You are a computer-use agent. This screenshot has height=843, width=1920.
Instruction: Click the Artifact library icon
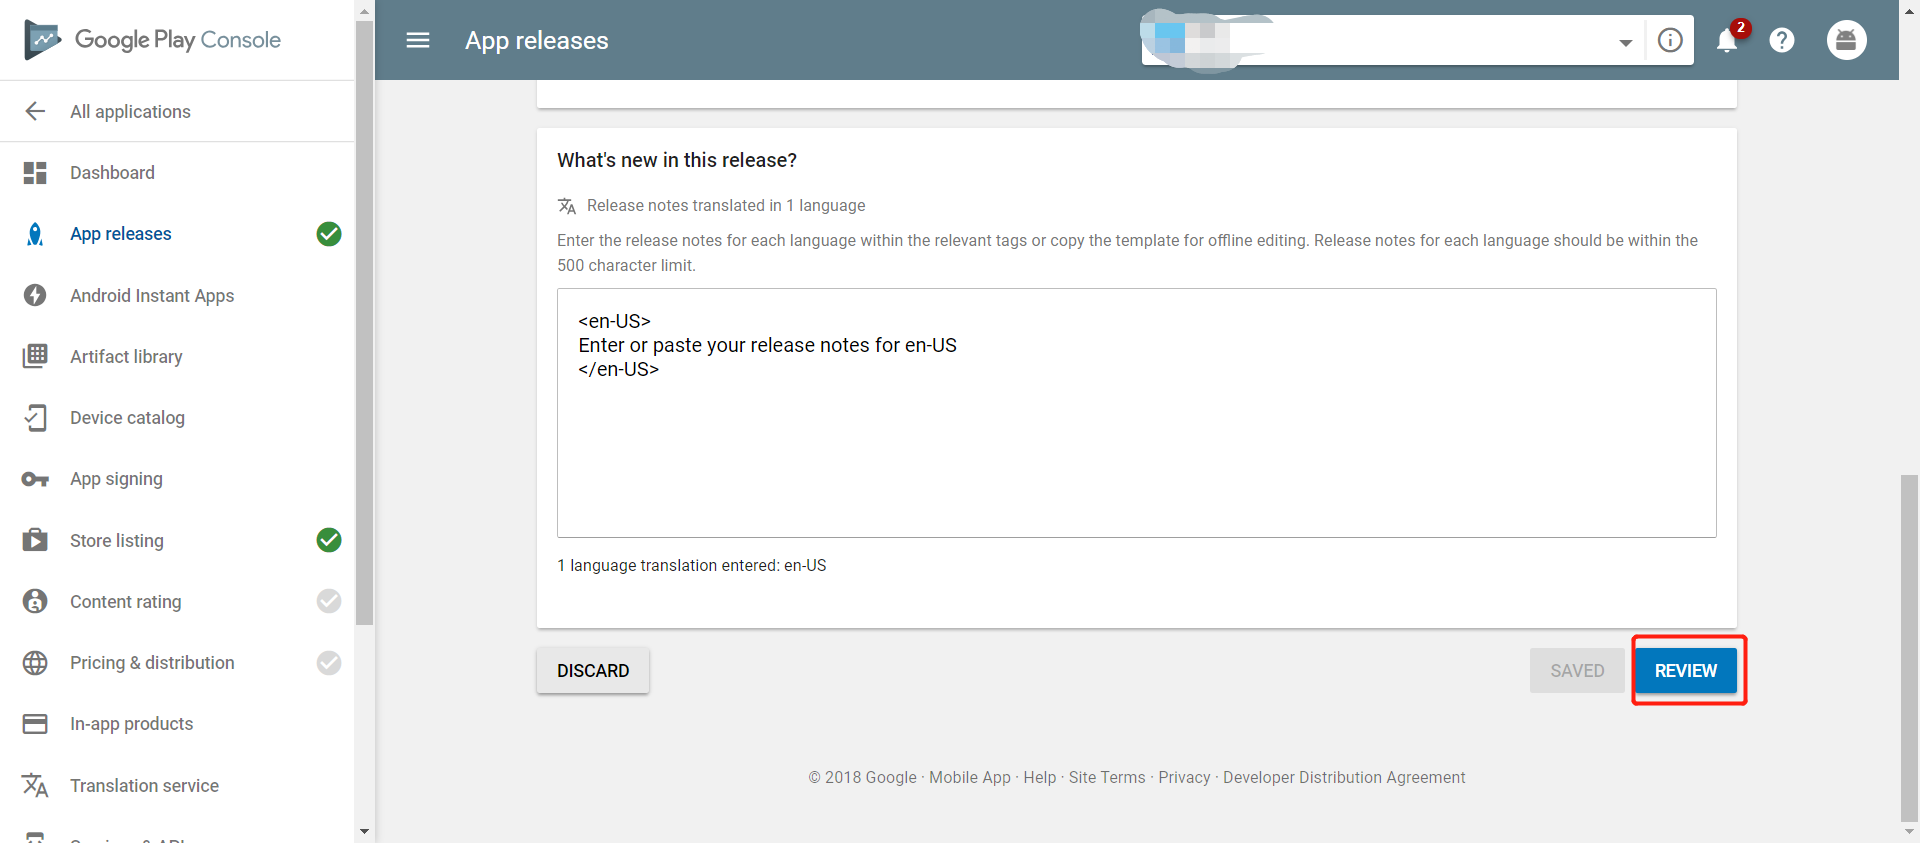[35, 356]
